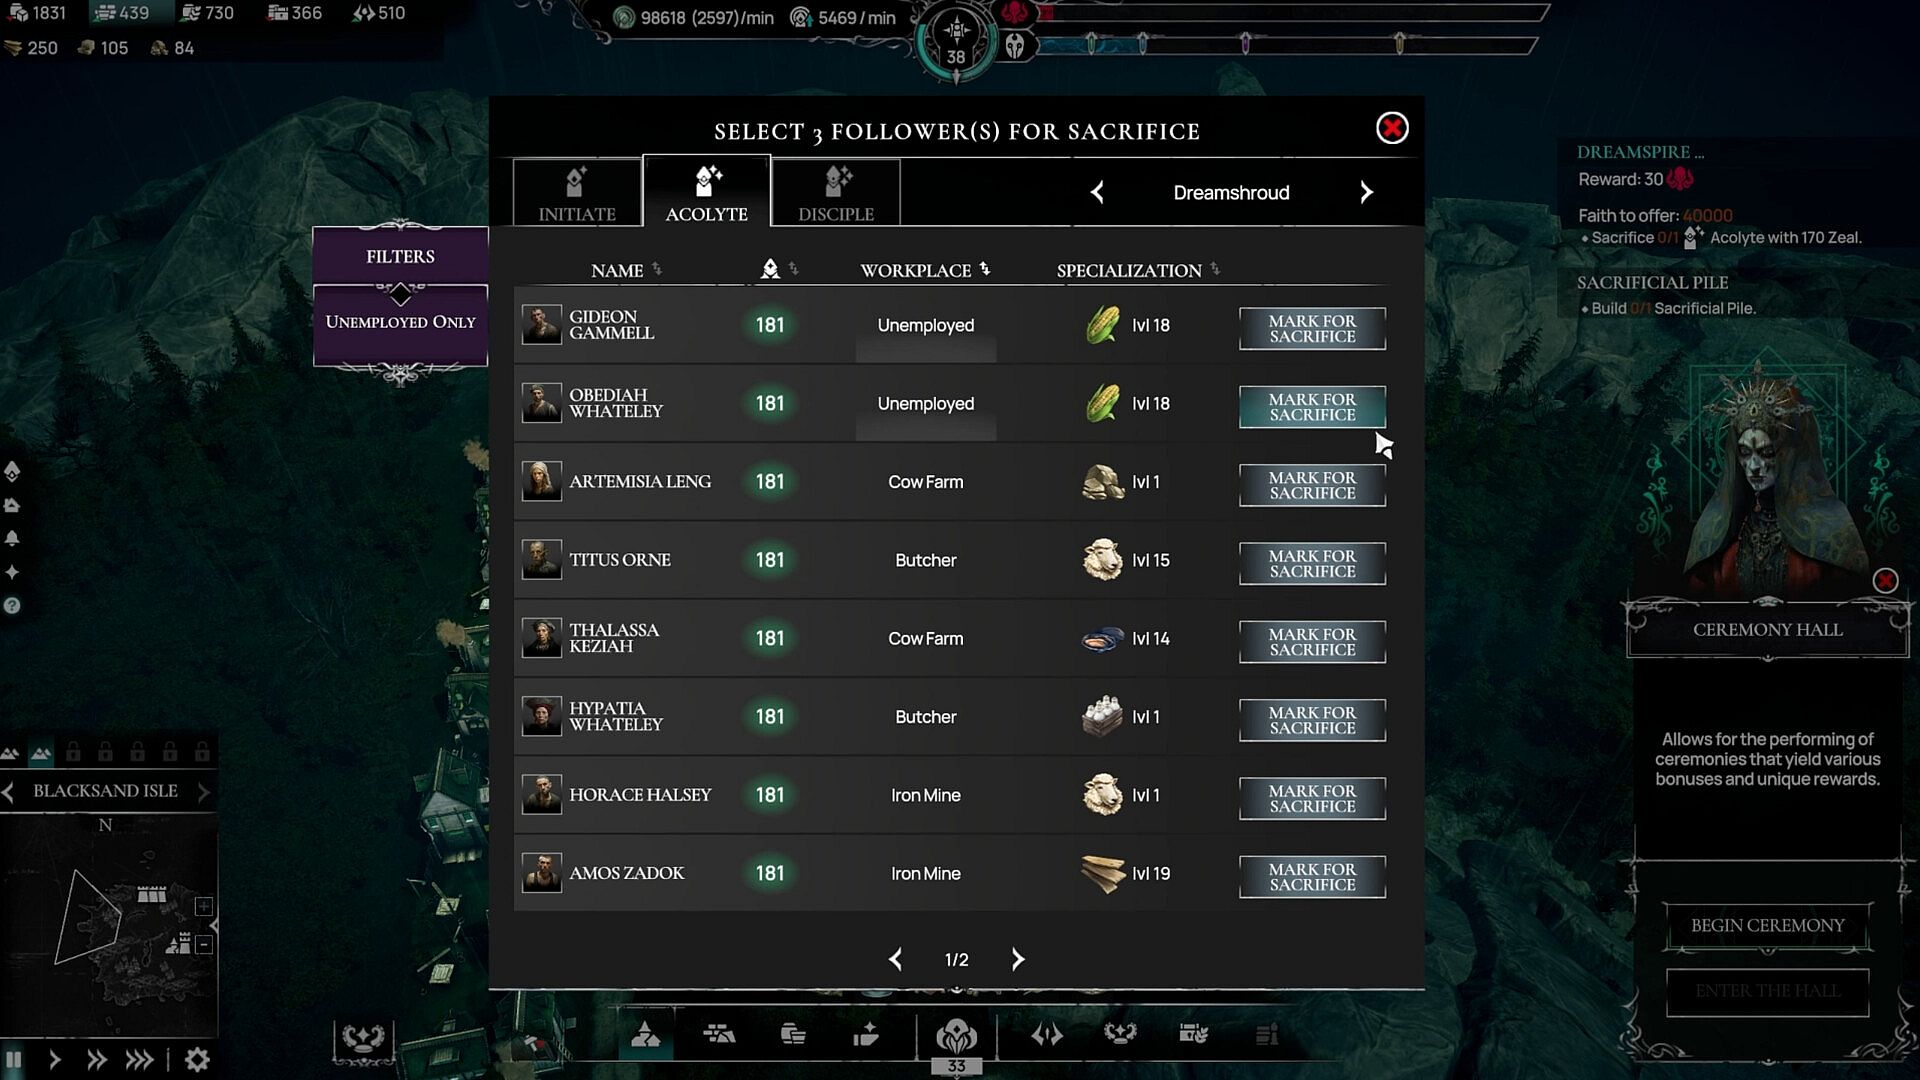
Task: Zoom in minimap with plus icon
Action: click(204, 906)
